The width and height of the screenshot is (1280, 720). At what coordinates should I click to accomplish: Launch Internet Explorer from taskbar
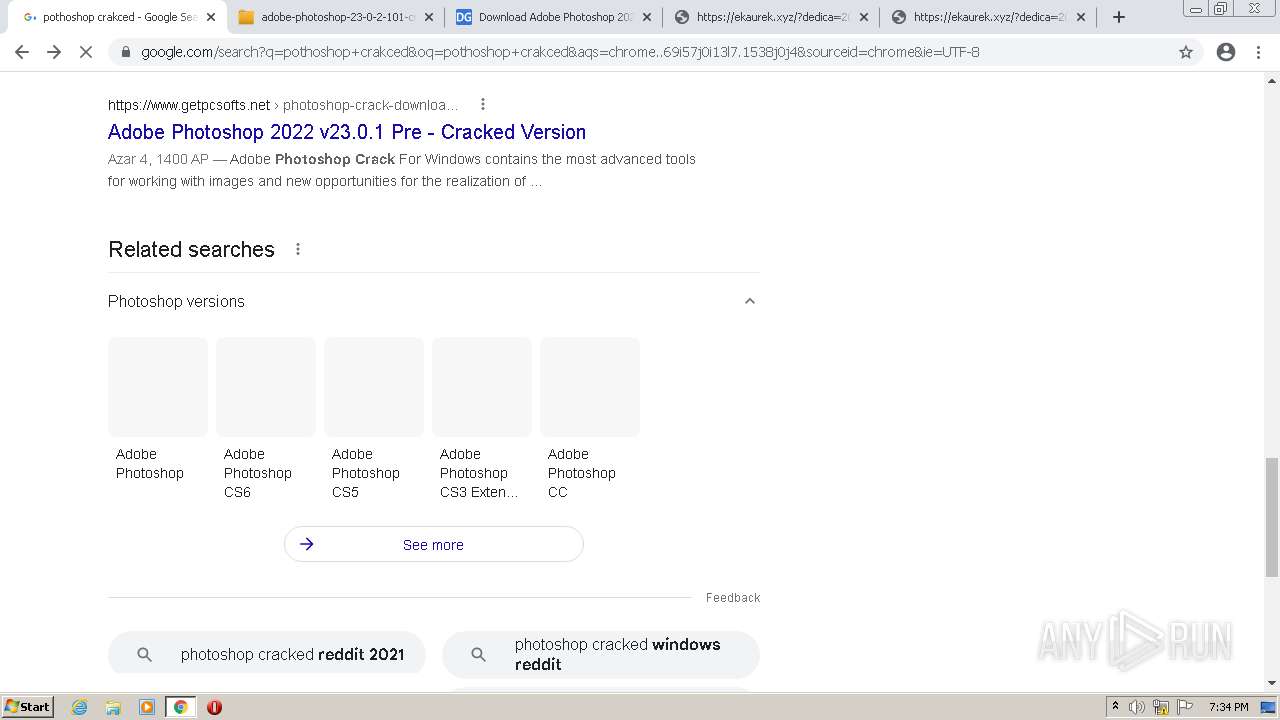(x=80, y=707)
